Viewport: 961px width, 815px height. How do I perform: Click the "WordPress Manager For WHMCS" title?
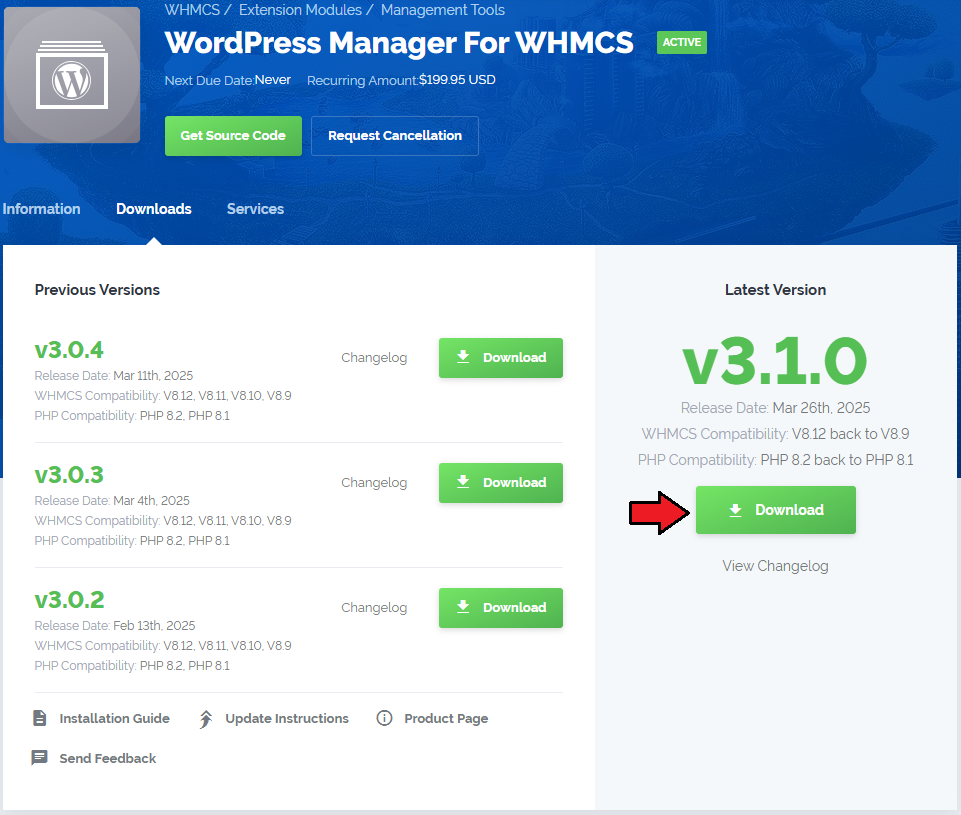[x=399, y=43]
